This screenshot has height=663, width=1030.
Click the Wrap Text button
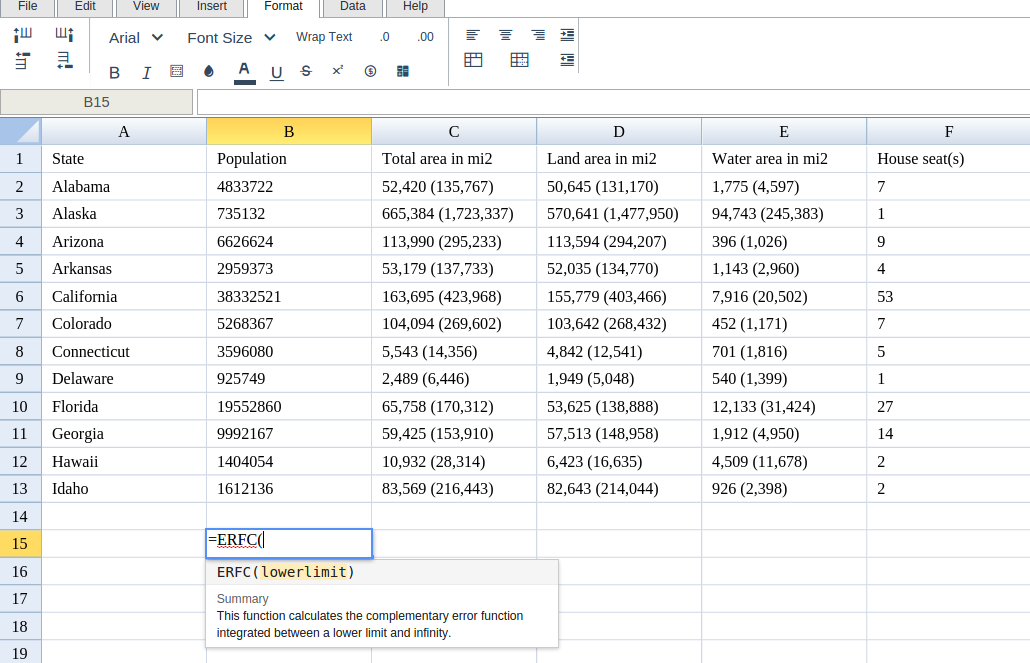(x=324, y=37)
